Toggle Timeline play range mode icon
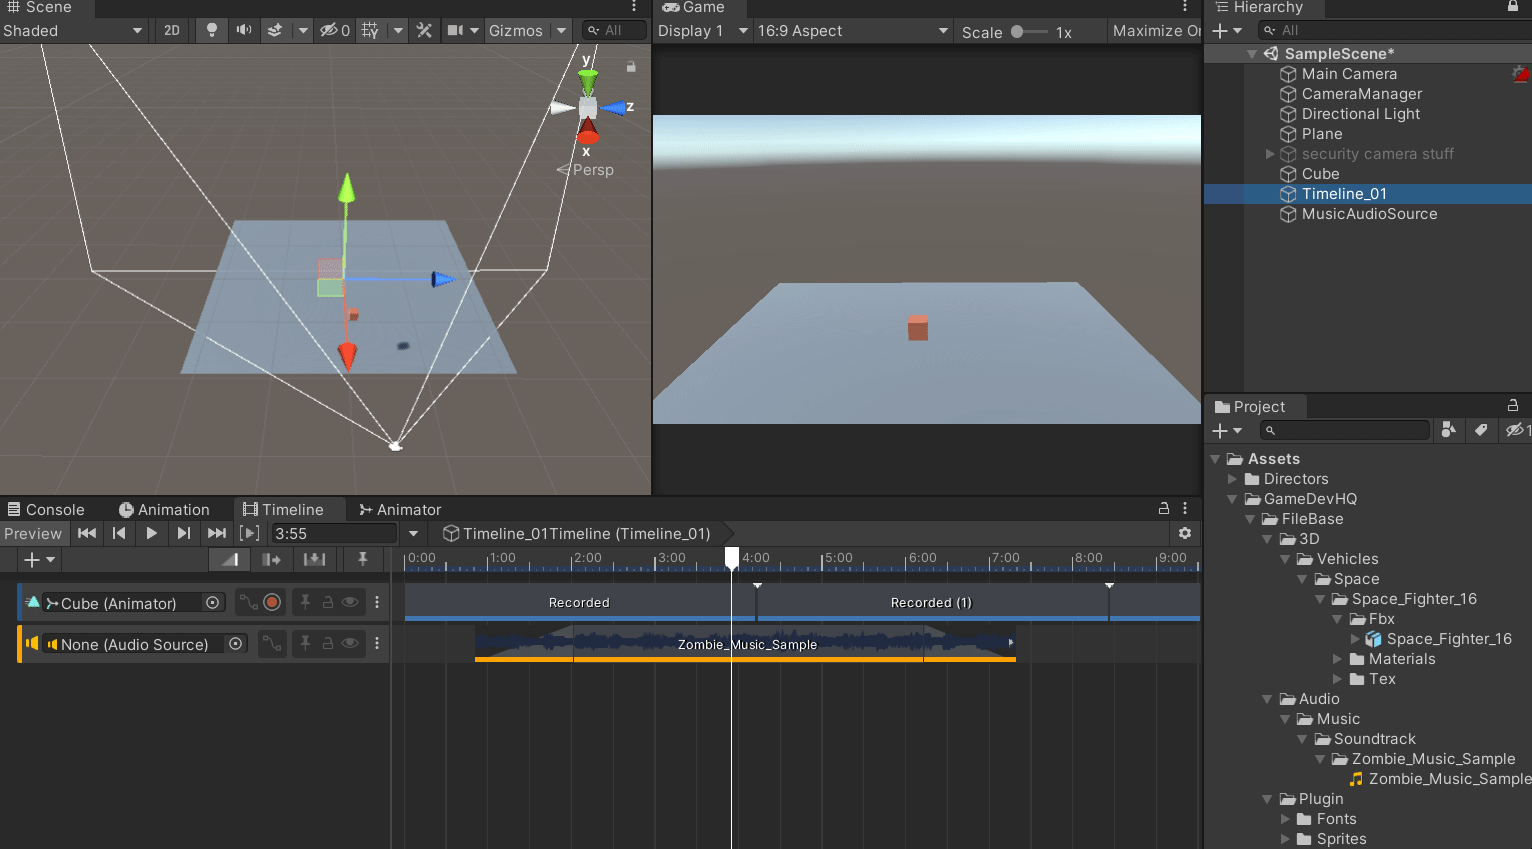1532x849 pixels. click(x=250, y=533)
